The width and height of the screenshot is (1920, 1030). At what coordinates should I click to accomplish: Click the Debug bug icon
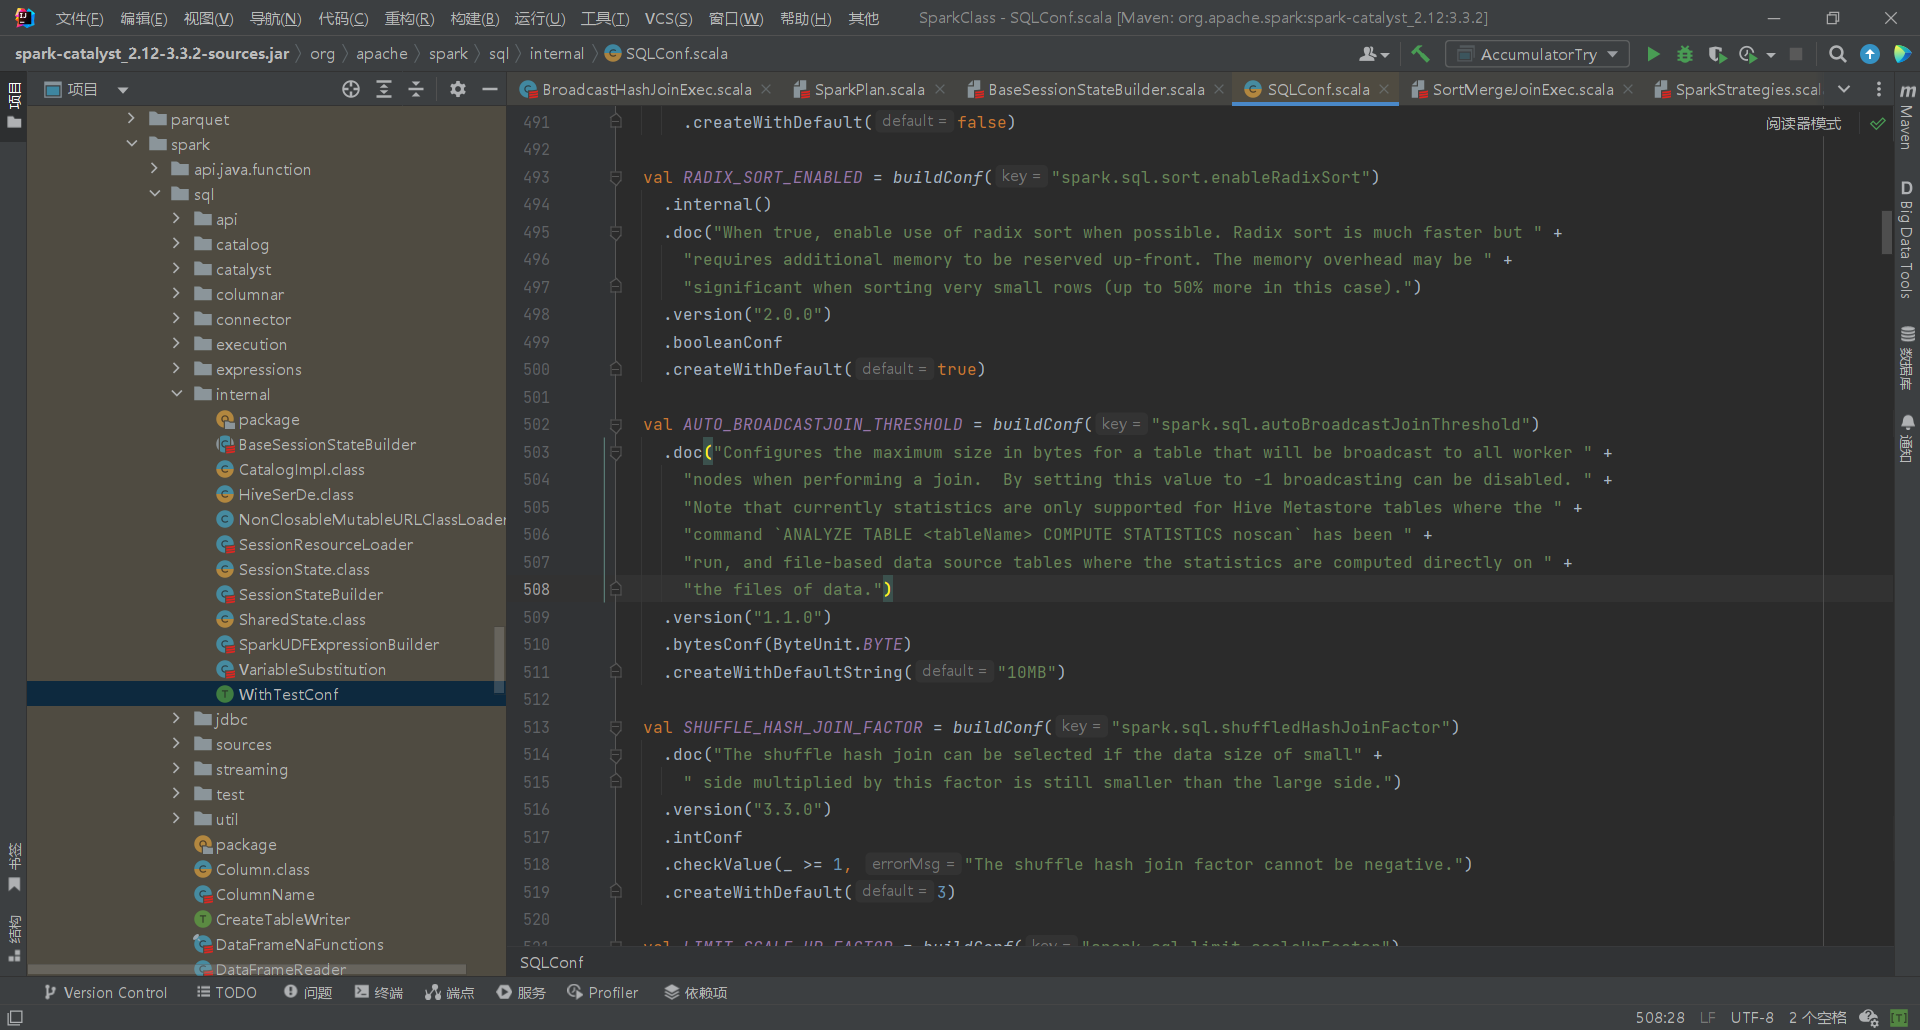click(1685, 54)
